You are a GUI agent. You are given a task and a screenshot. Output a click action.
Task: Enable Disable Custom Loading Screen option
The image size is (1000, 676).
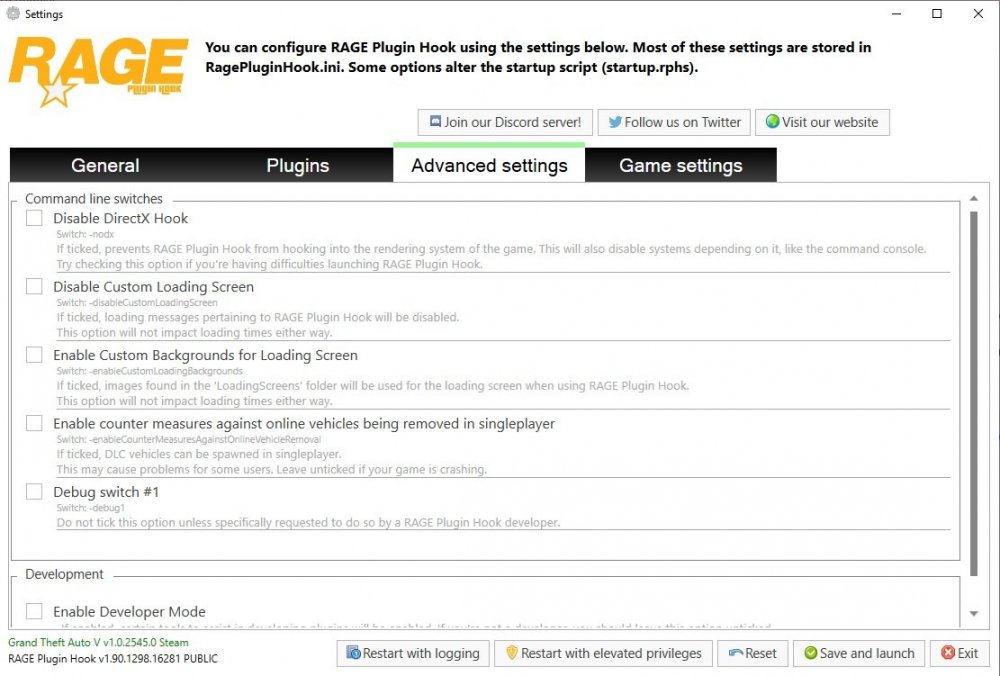tap(34, 287)
